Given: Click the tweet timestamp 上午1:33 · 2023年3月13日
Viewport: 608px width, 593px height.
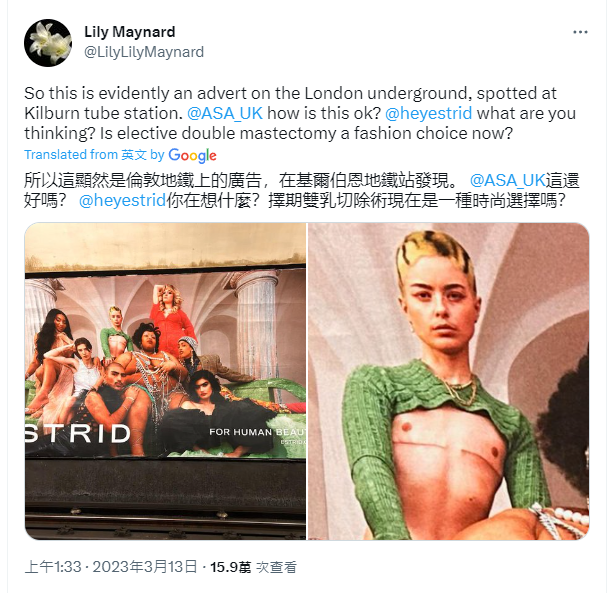Looking at the screenshot, I should pos(111,567).
